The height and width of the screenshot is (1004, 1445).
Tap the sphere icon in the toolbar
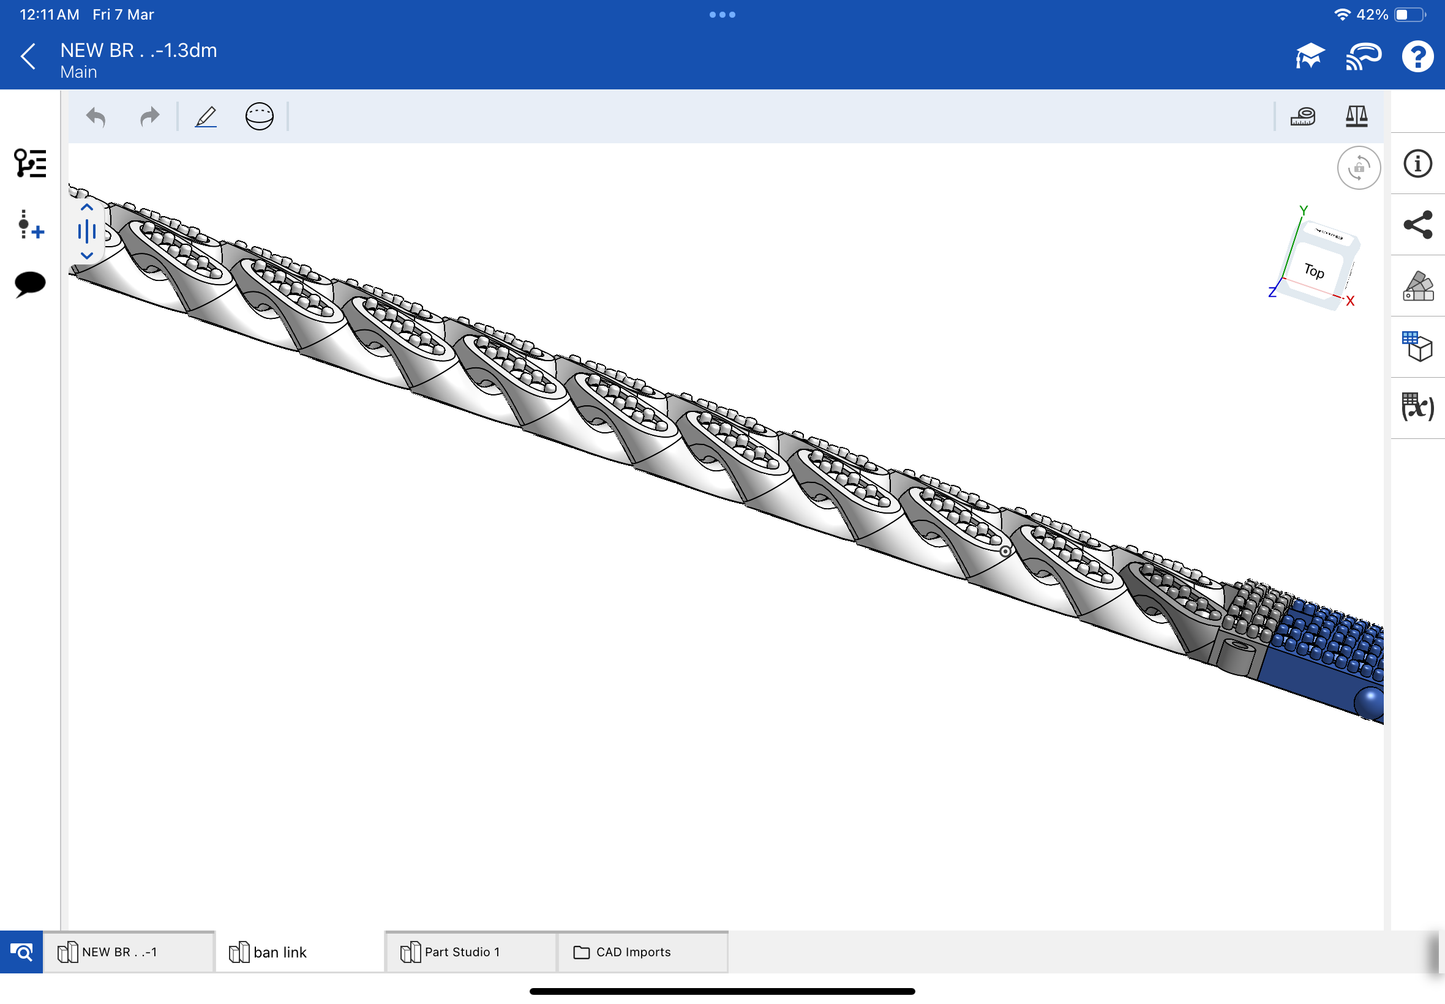[x=259, y=117]
